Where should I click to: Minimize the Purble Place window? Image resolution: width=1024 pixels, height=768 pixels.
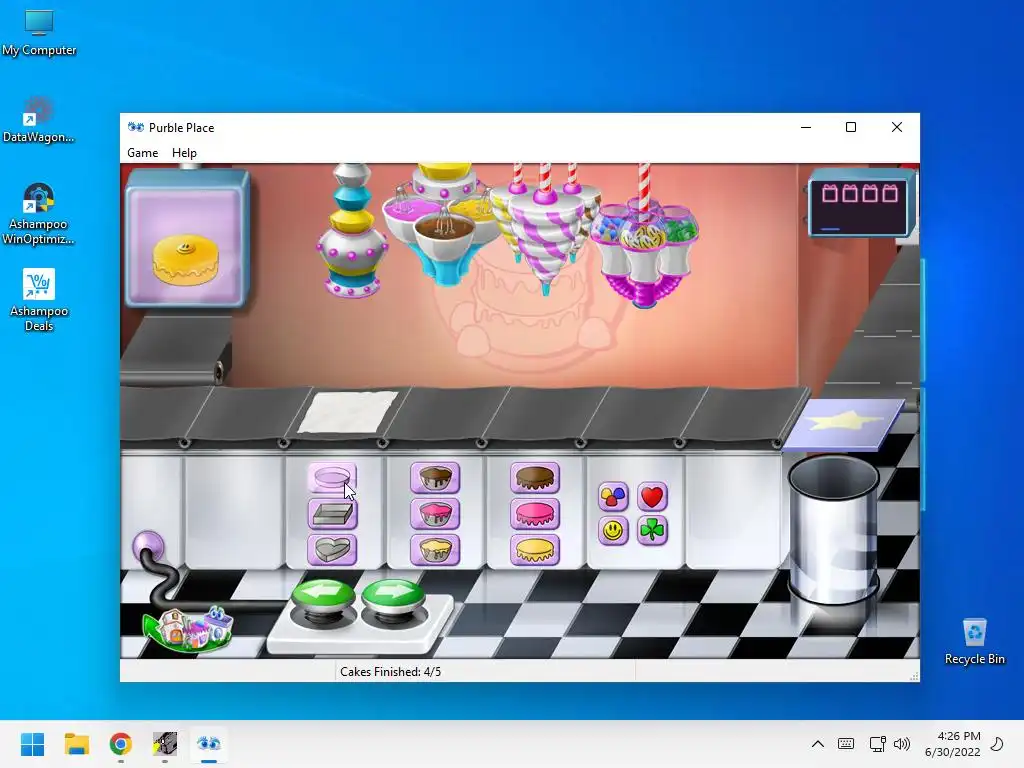(806, 127)
